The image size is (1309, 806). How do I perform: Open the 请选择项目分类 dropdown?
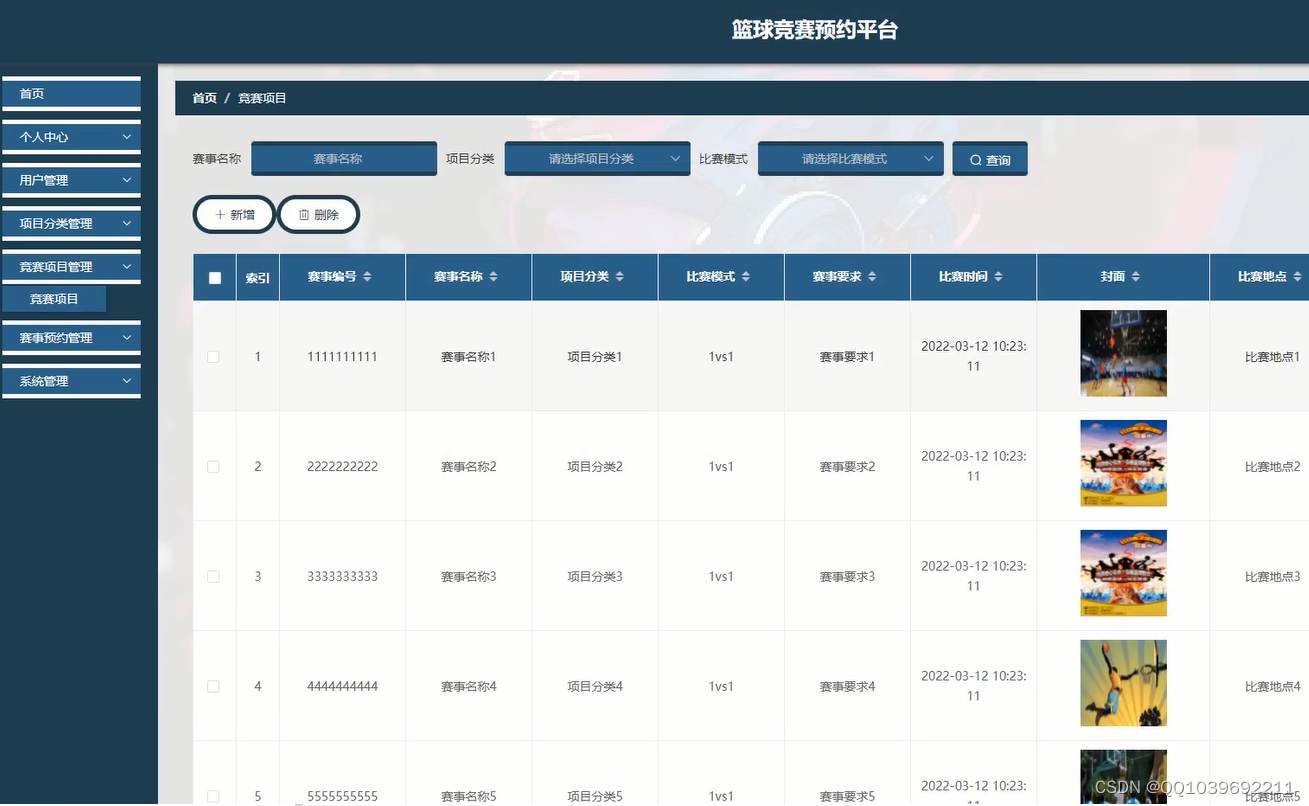(597, 159)
